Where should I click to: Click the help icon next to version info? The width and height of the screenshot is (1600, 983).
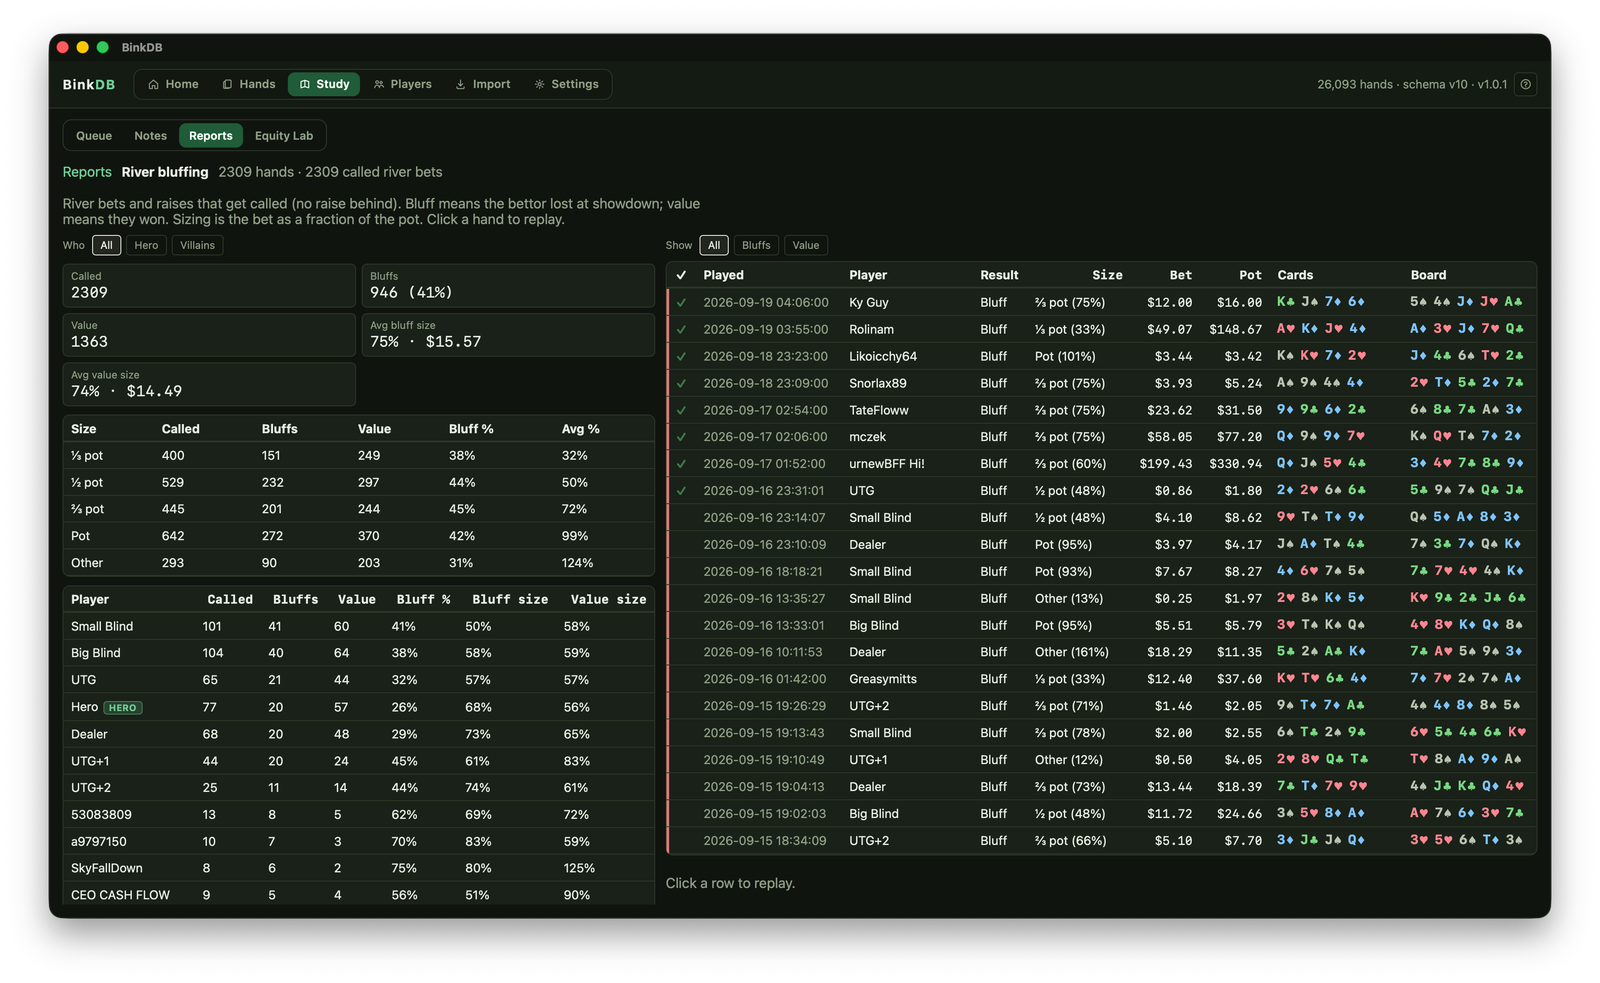click(x=1525, y=85)
